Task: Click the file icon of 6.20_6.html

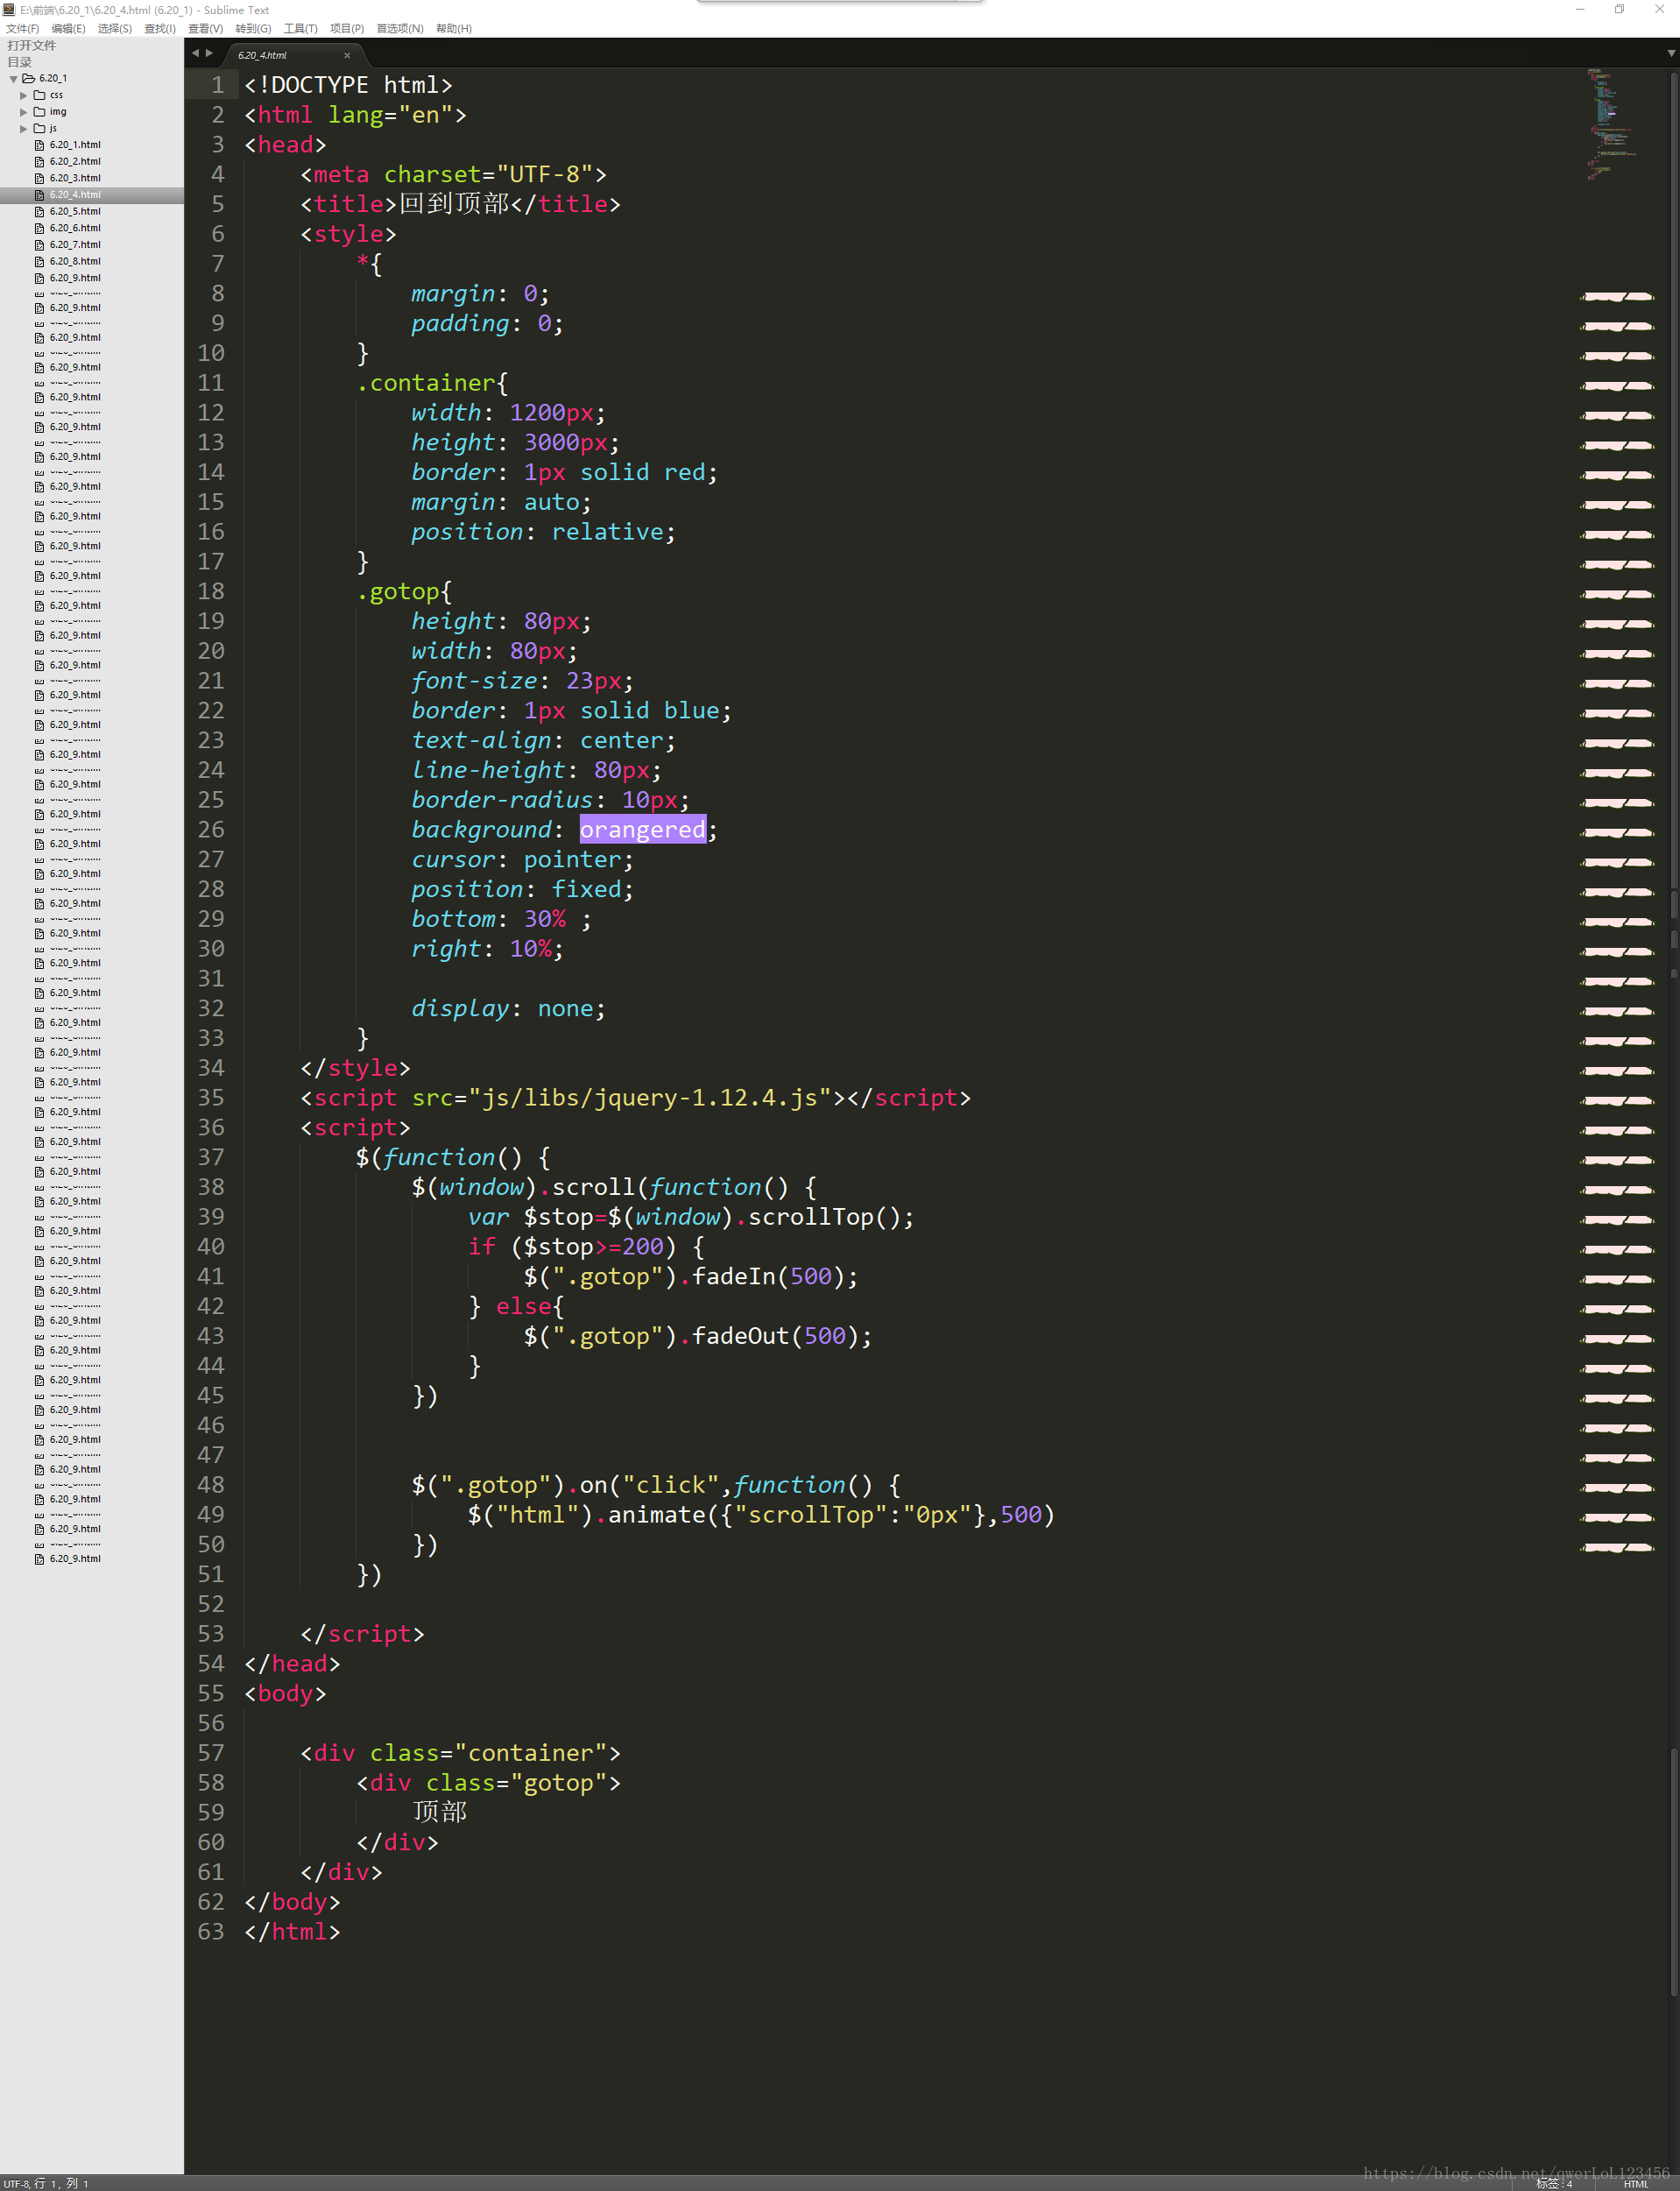Action: 40,228
